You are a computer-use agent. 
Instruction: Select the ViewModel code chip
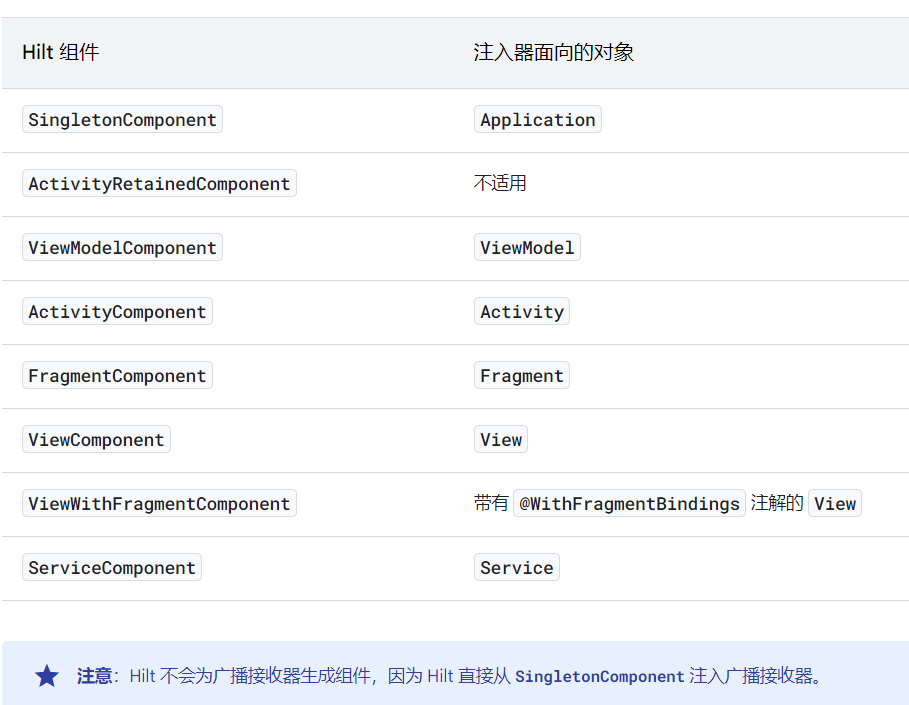point(527,247)
